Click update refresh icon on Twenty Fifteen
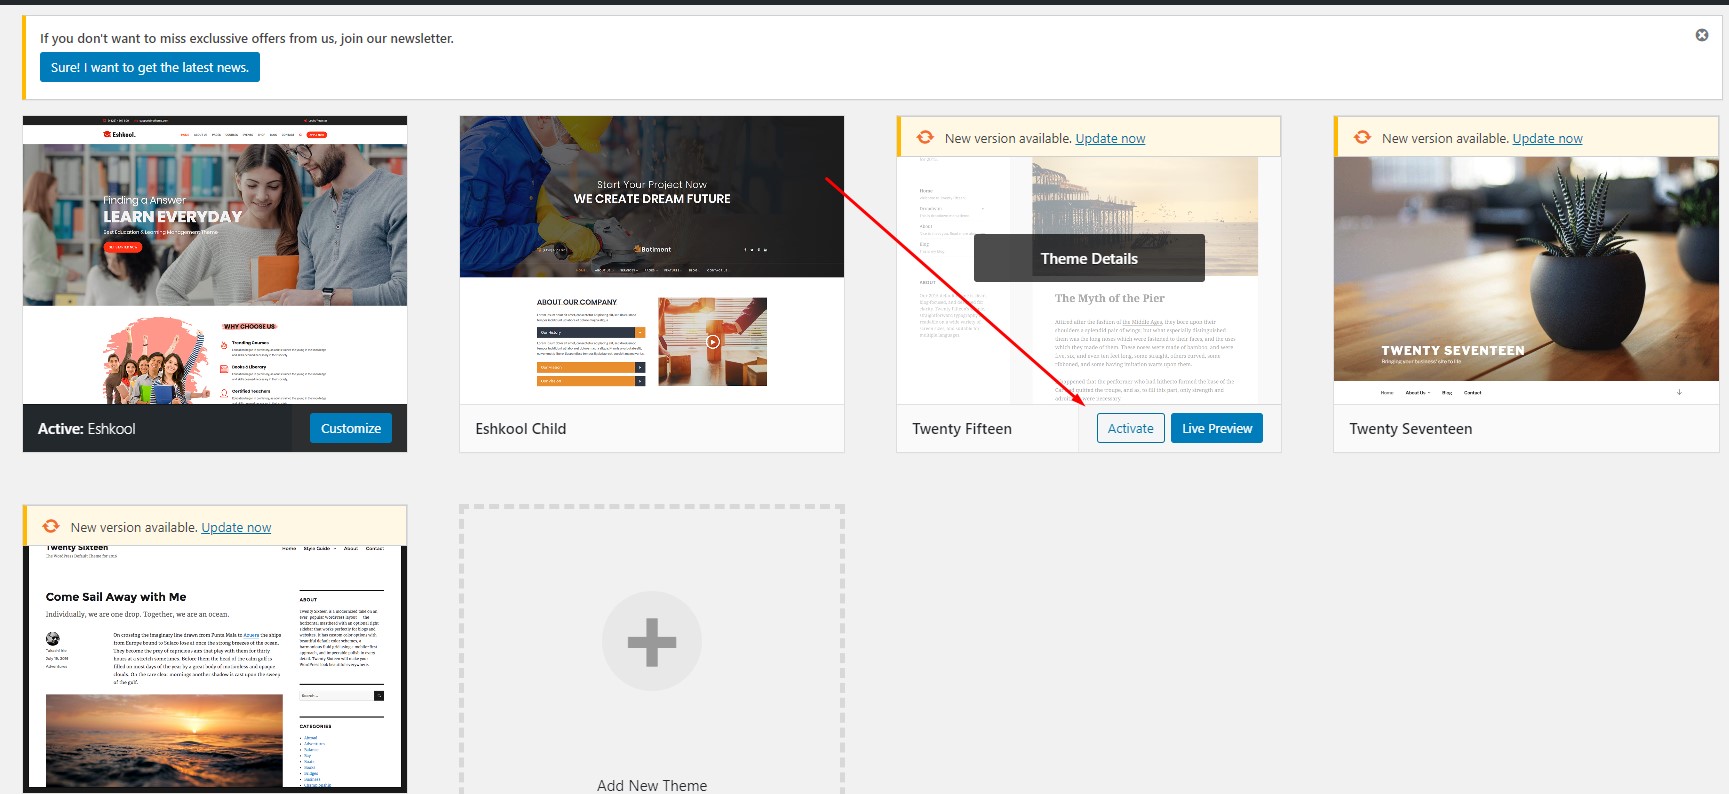Image resolution: width=1729 pixels, height=794 pixels. [x=925, y=137]
